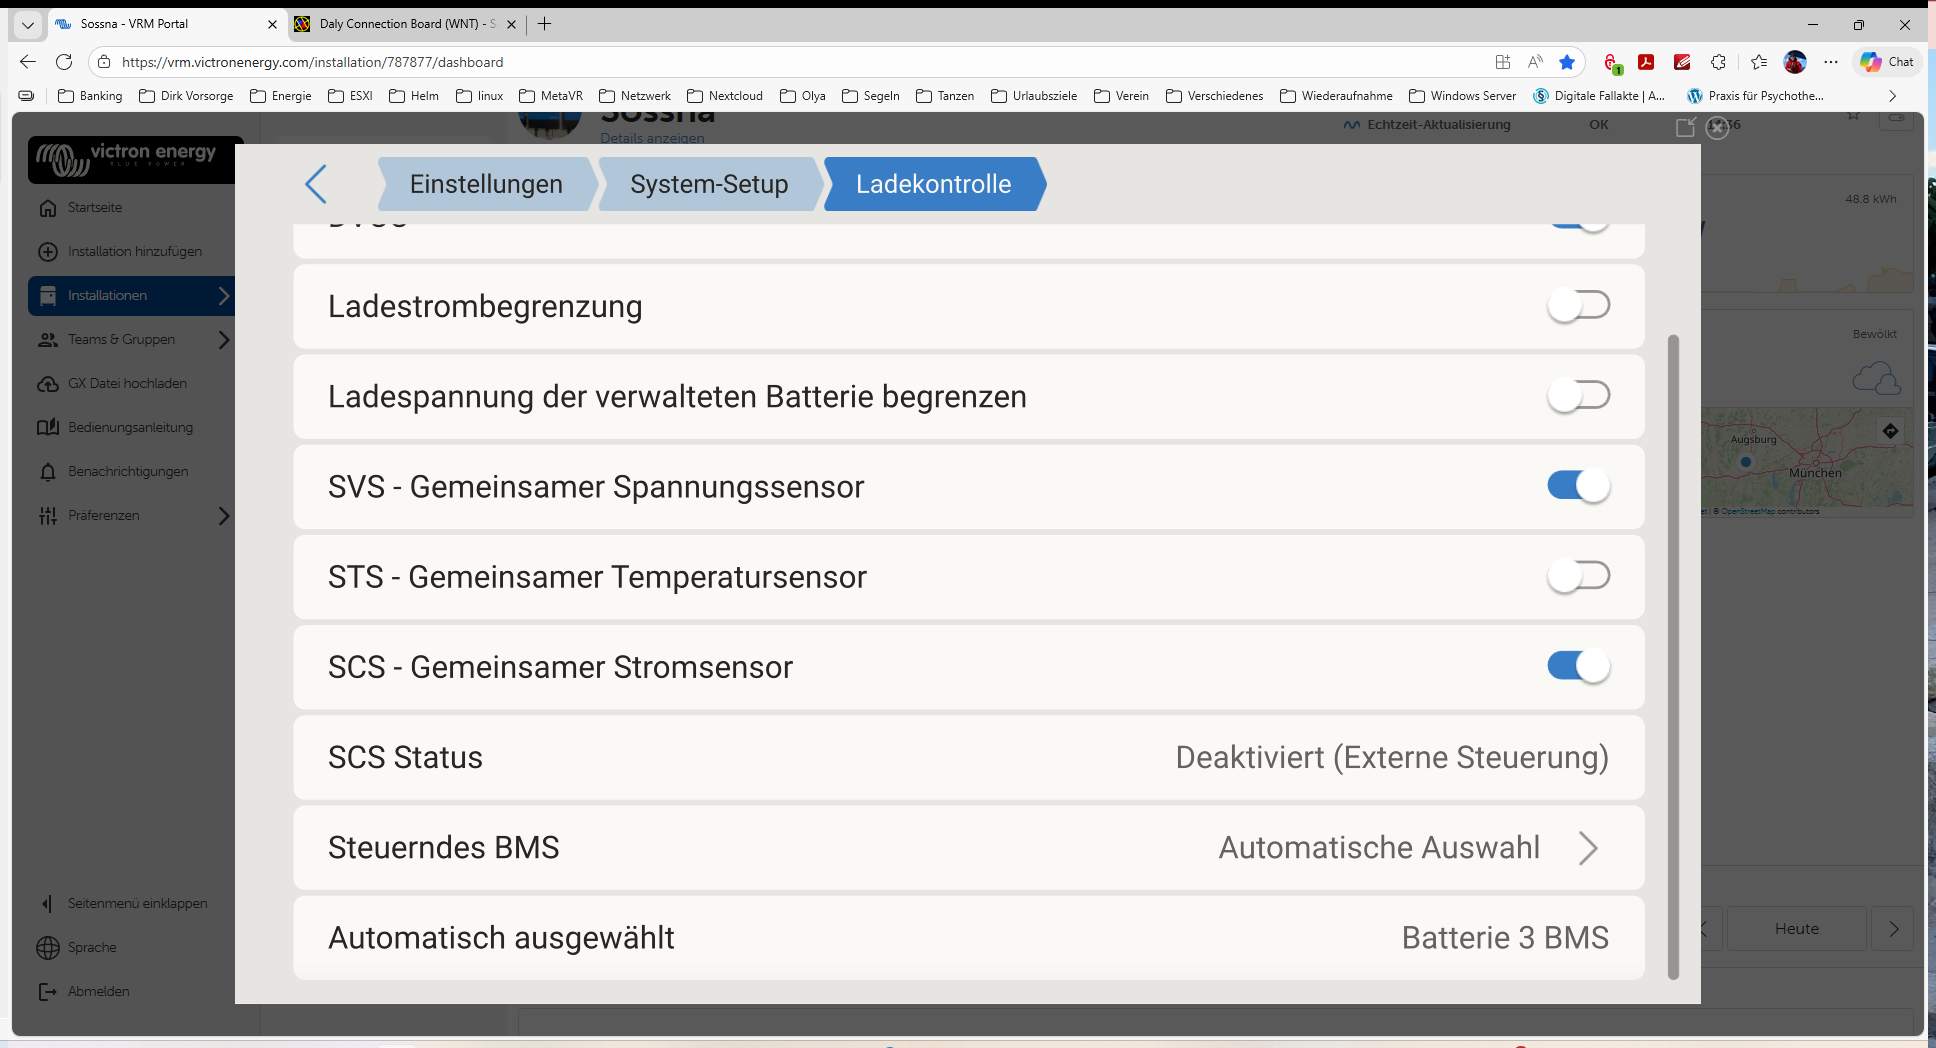The width and height of the screenshot is (1936, 1048).
Task: Click the Seitenmenü einklappen link
Action: 137,904
